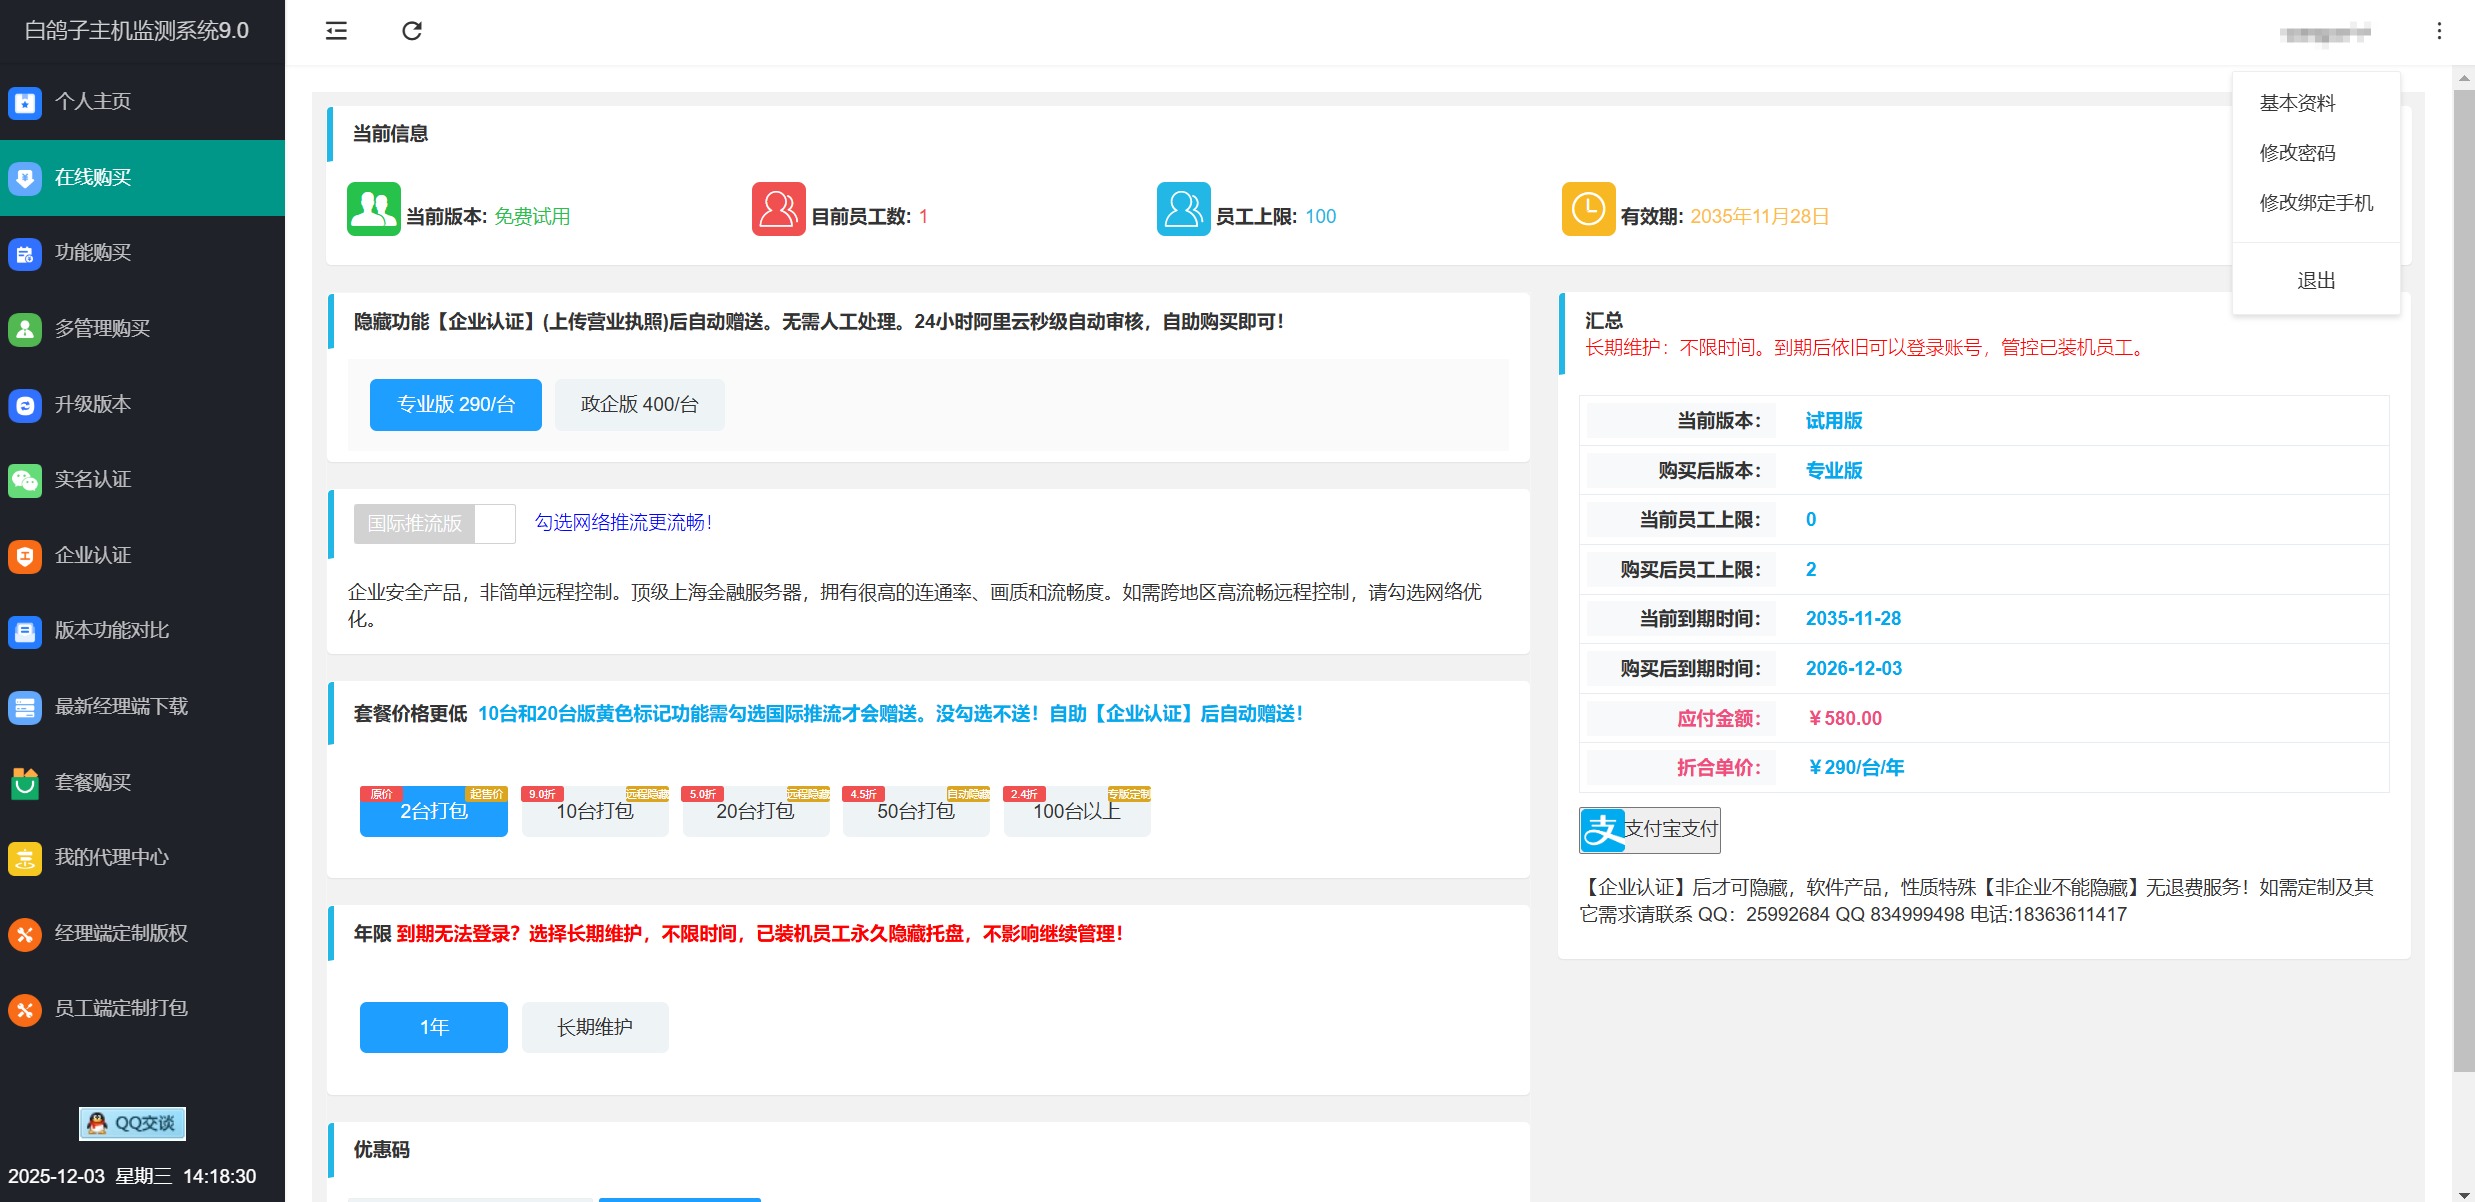The width and height of the screenshot is (2475, 1202).
Task: Open 个人主页 from the sidebar
Action: pyautogui.click(x=92, y=101)
